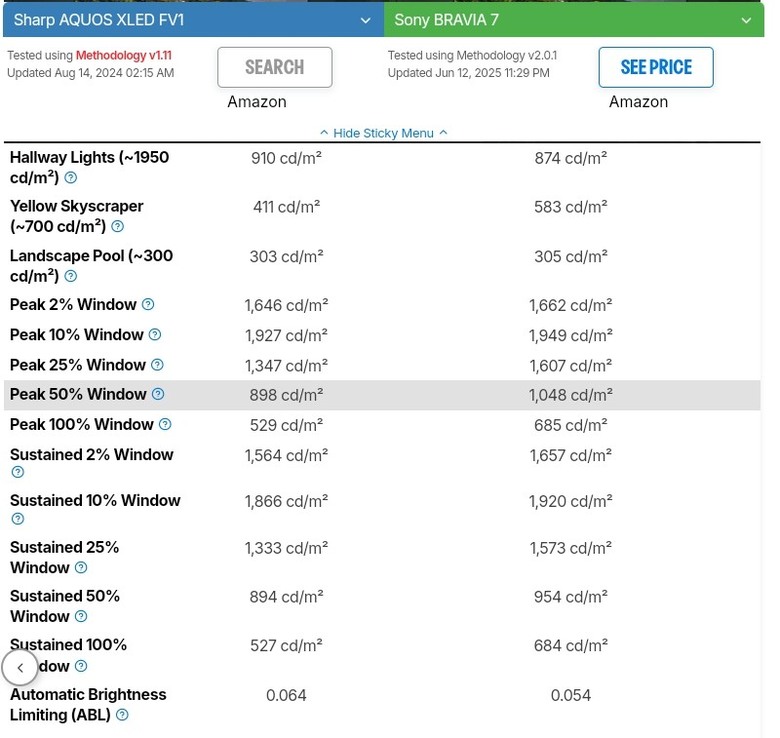Screen dimensions: 780x738
Task: Select the Sony 1,048 cd/m² Peak 50% value
Action: pos(571,395)
